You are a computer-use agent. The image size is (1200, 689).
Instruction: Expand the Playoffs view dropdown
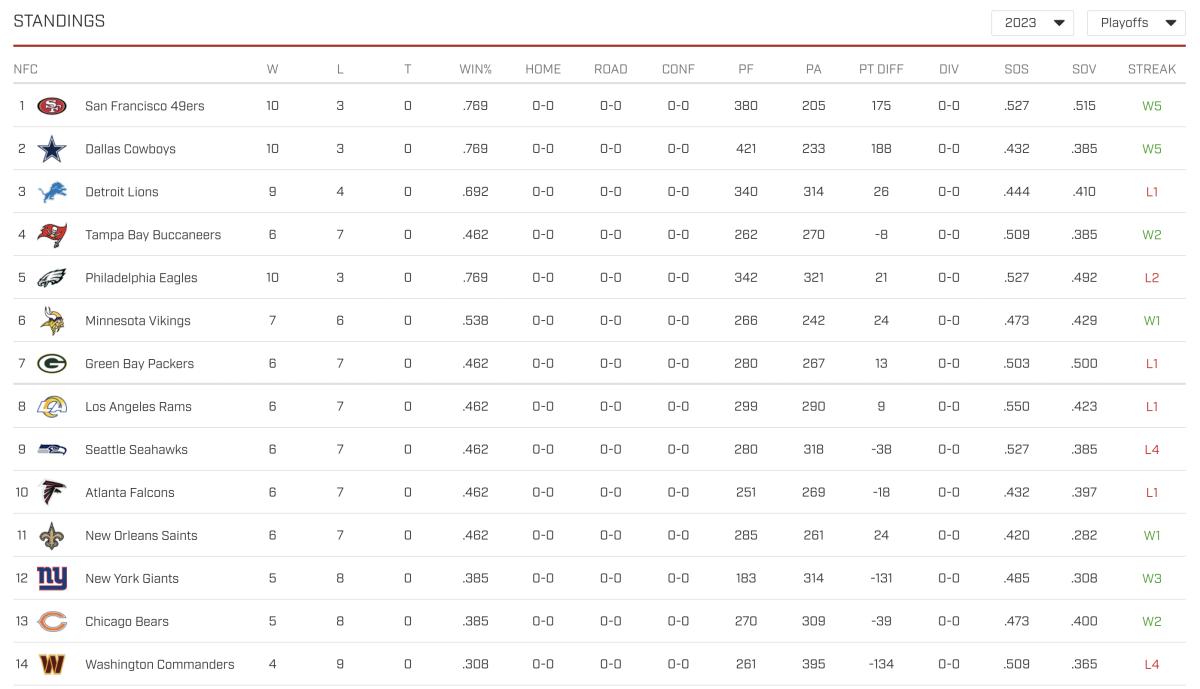[x=1135, y=23]
